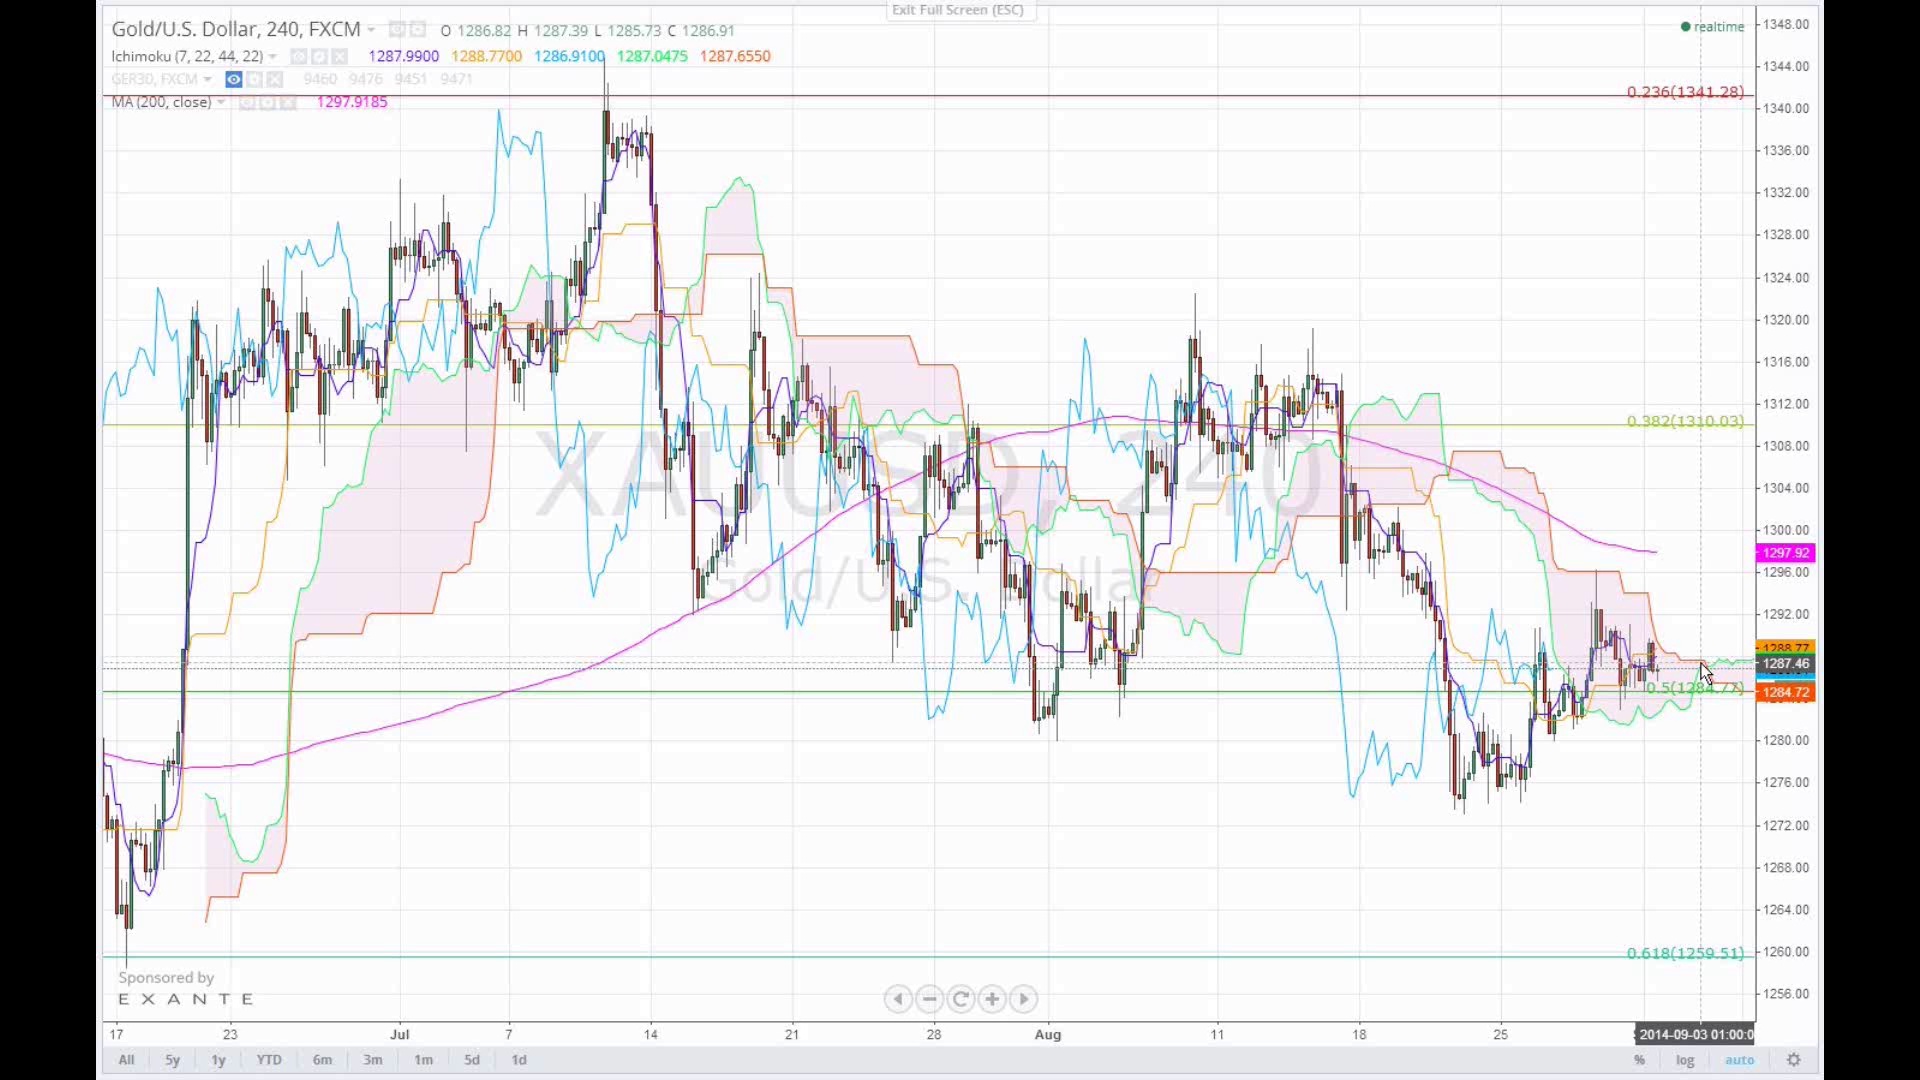Expand the Ichimoku indicator dropdown arrow
Screen dimensions: 1920x1080
tap(272, 57)
